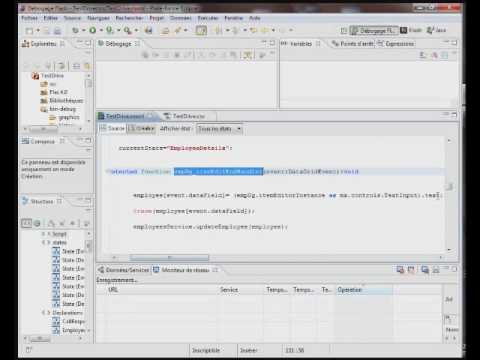Click the Profile toolbar icon
The height and width of the screenshot is (360, 480).
110,30
